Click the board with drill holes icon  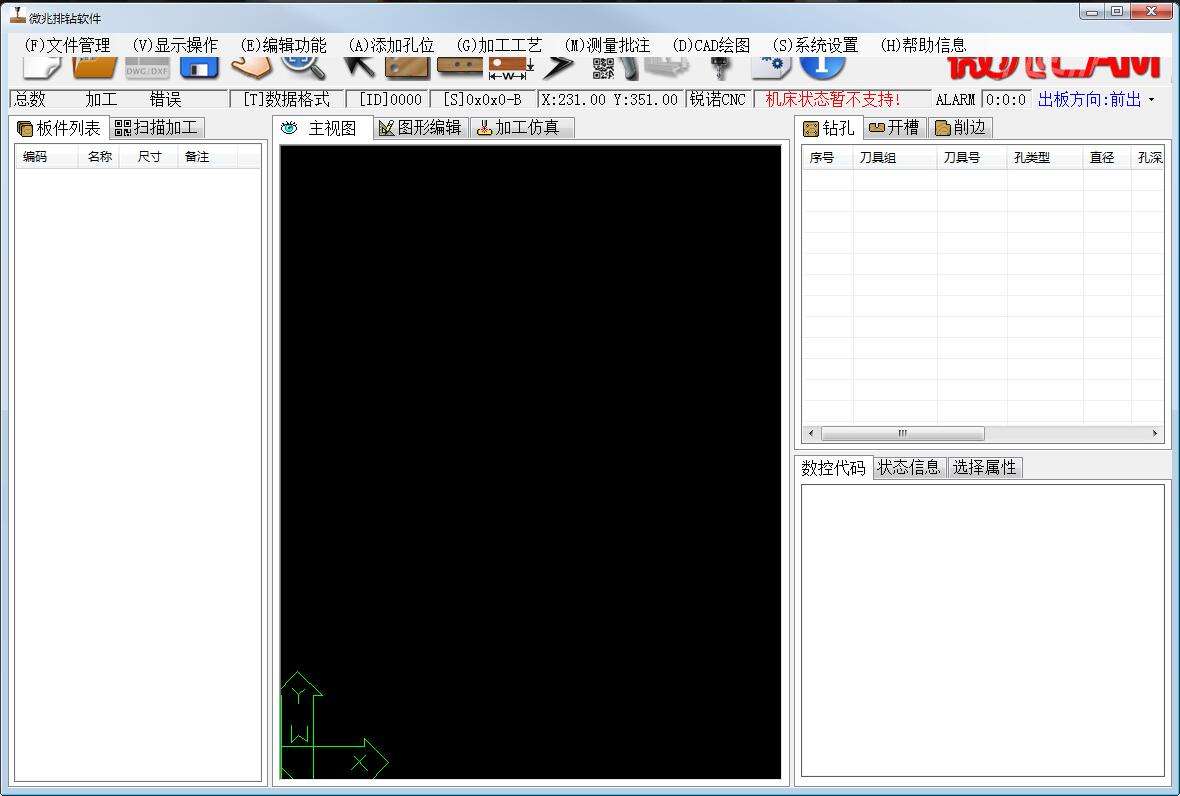coord(460,67)
